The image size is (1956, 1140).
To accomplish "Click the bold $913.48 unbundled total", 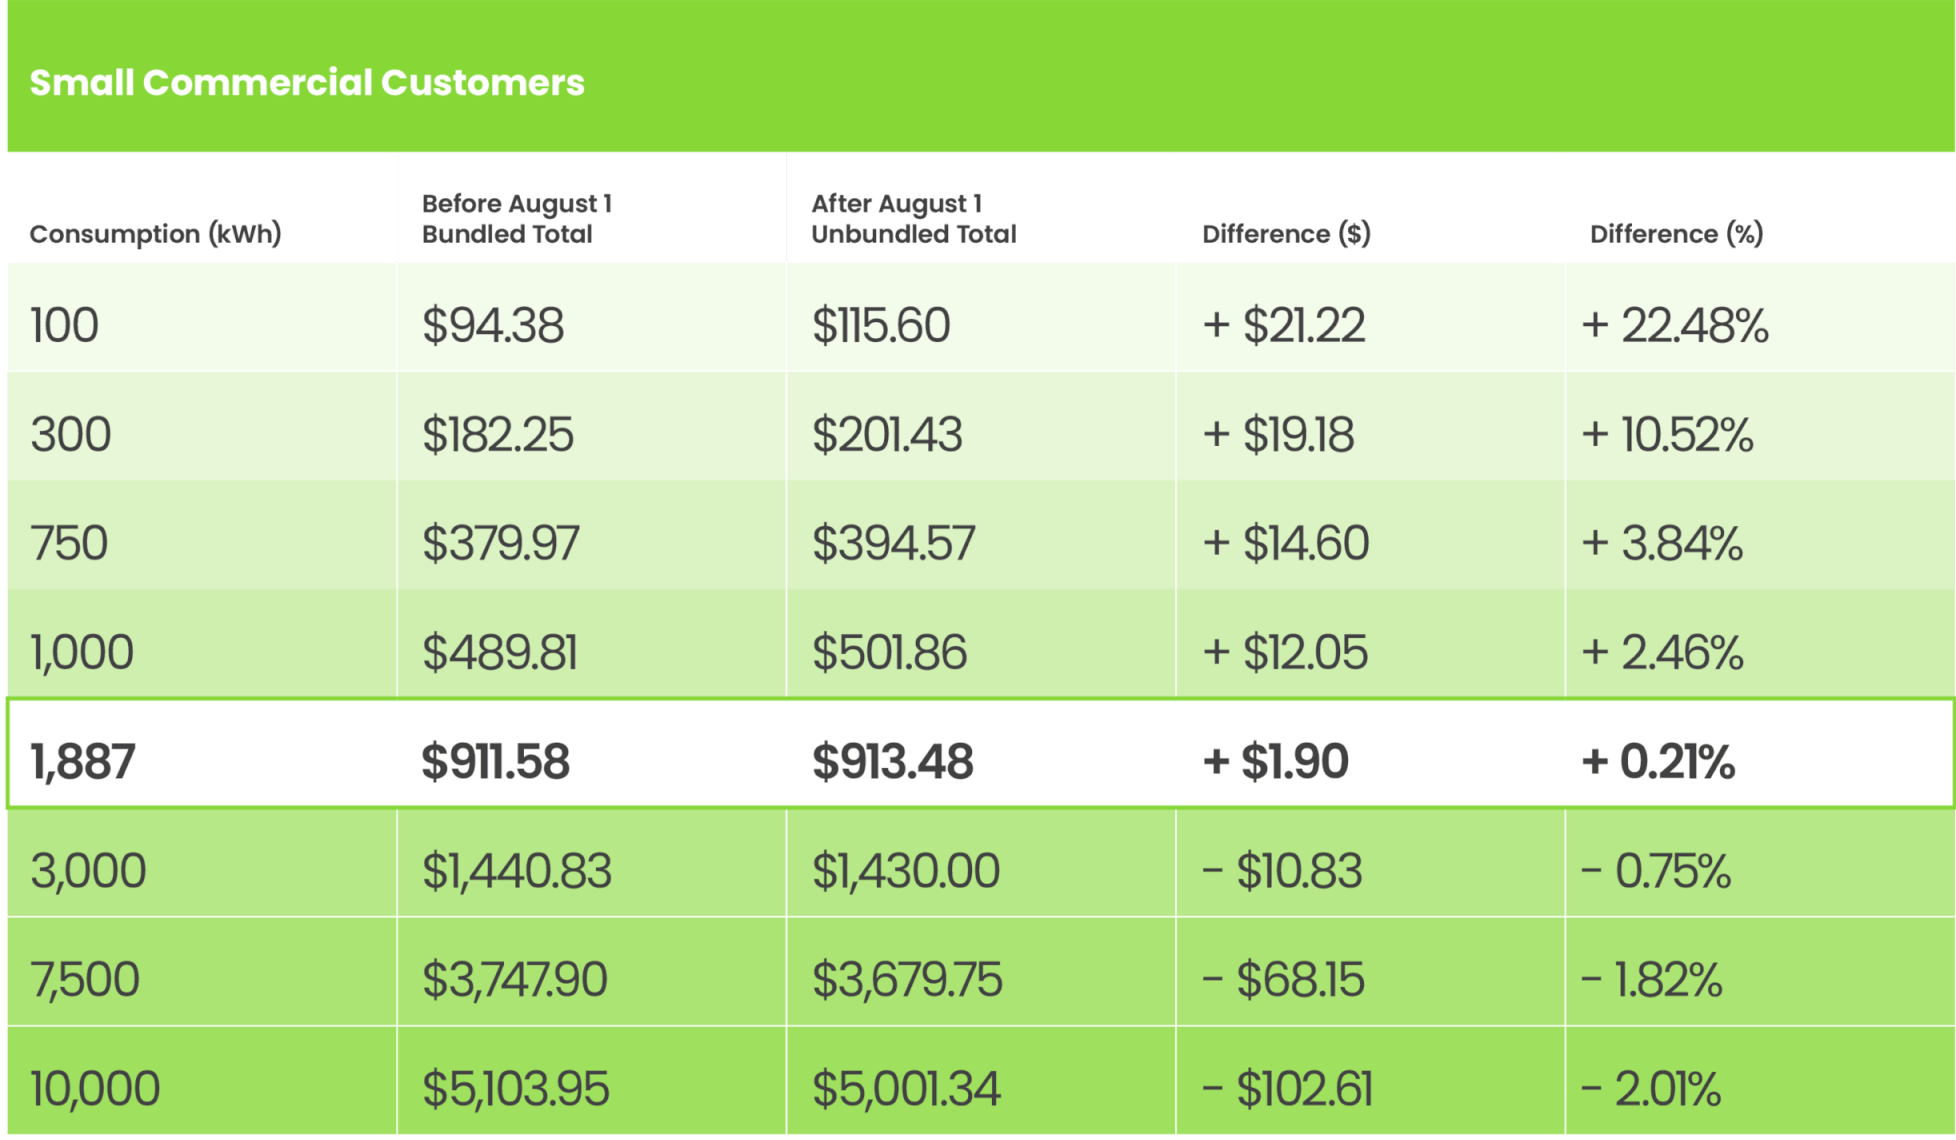I will tap(892, 762).
